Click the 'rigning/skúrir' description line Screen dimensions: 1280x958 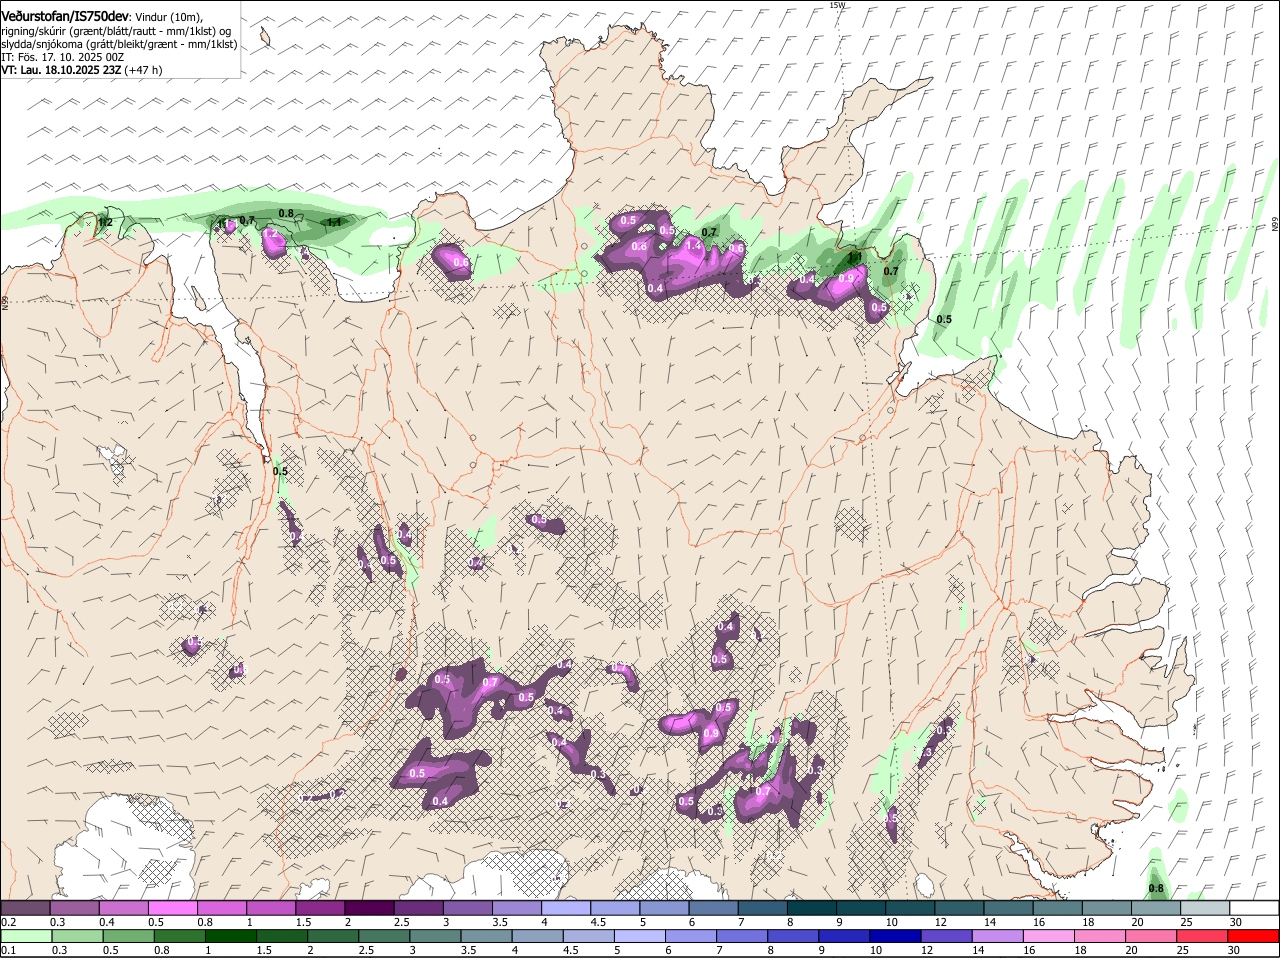click(x=117, y=30)
